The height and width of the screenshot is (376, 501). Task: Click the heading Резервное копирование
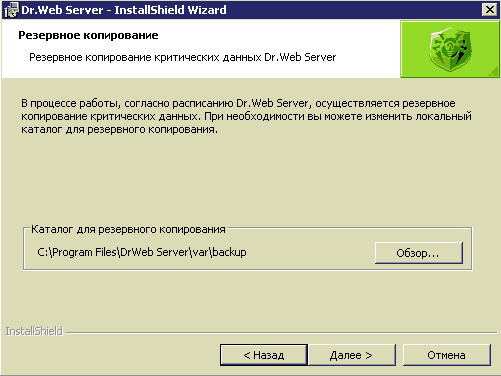(88, 35)
